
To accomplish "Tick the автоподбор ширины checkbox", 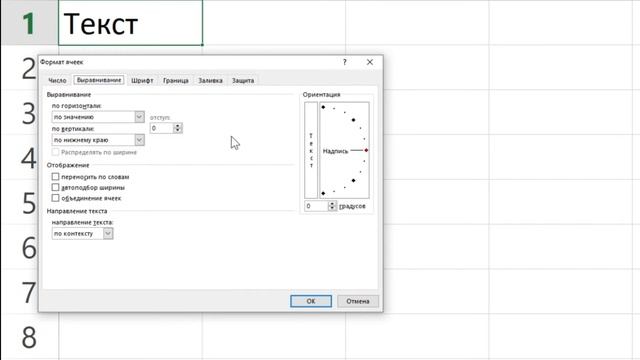I will tap(56, 187).
